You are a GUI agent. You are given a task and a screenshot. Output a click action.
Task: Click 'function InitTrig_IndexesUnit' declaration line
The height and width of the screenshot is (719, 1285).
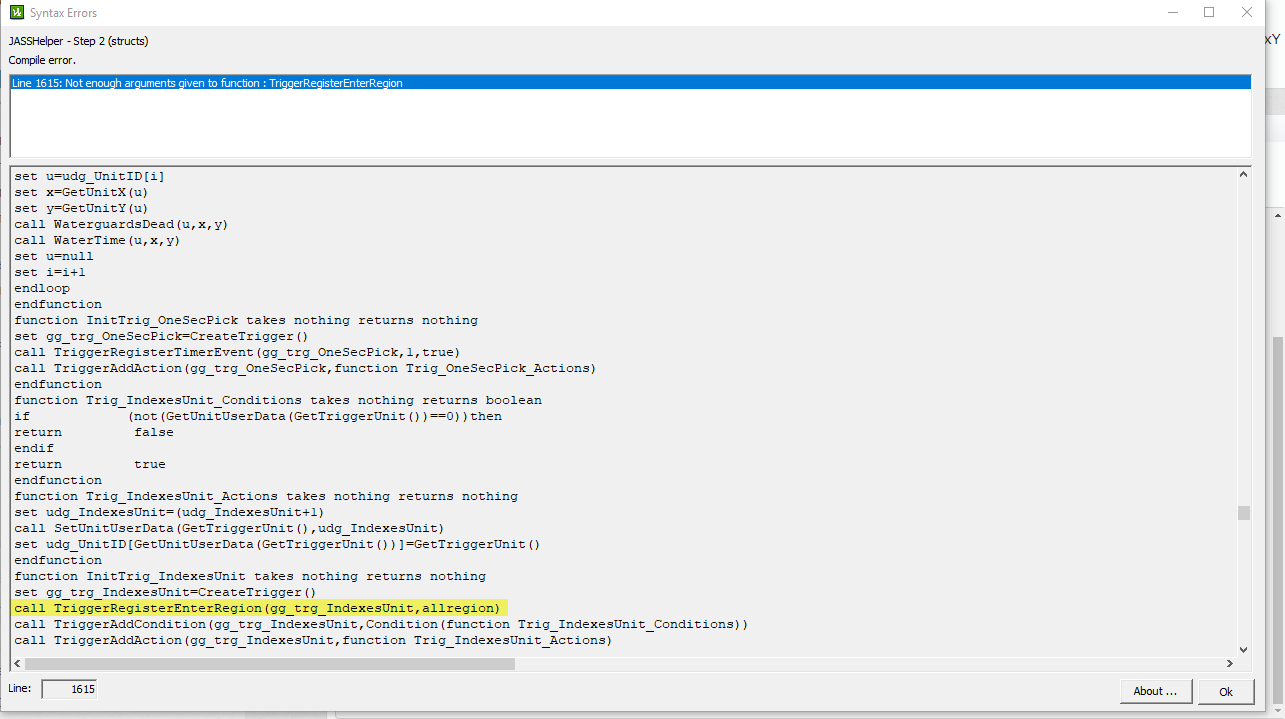[250, 576]
